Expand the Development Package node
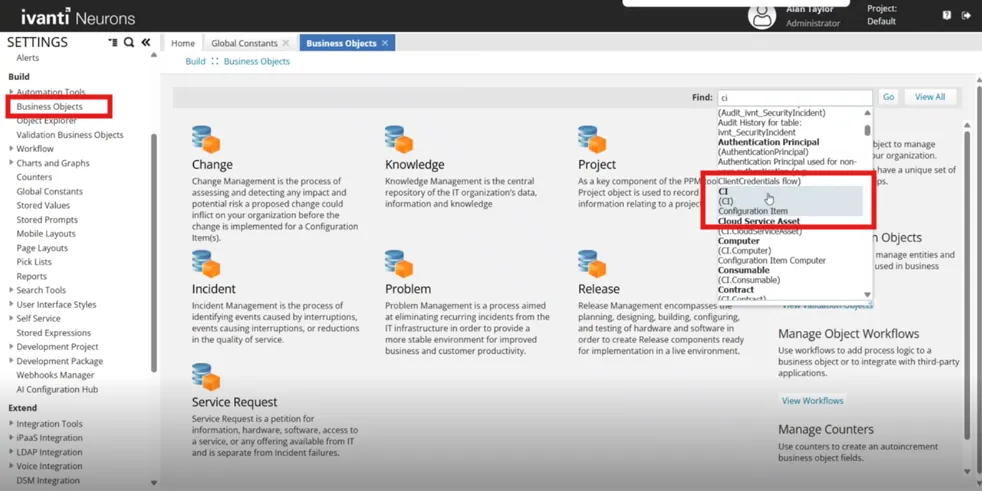Viewport: 982px width, 491px height. point(11,361)
